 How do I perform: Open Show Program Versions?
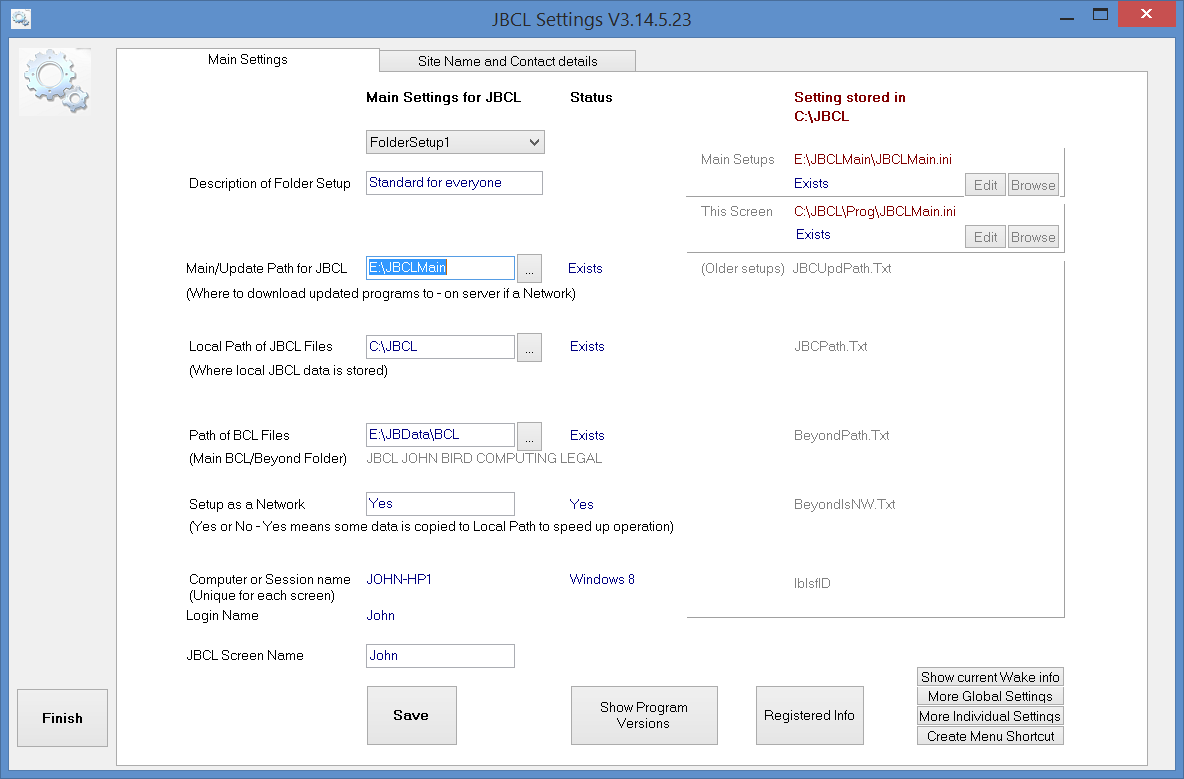(644, 715)
